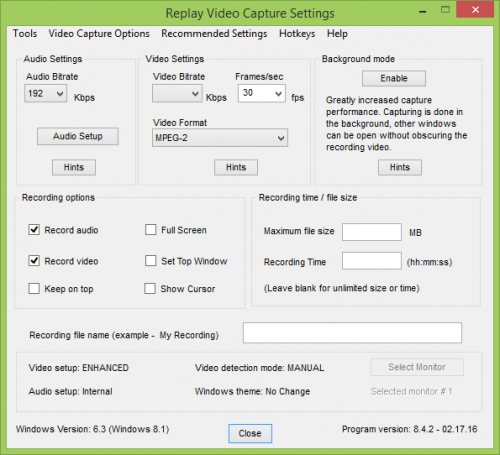Open the Tools menu
The image size is (500, 455).
point(25,34)
